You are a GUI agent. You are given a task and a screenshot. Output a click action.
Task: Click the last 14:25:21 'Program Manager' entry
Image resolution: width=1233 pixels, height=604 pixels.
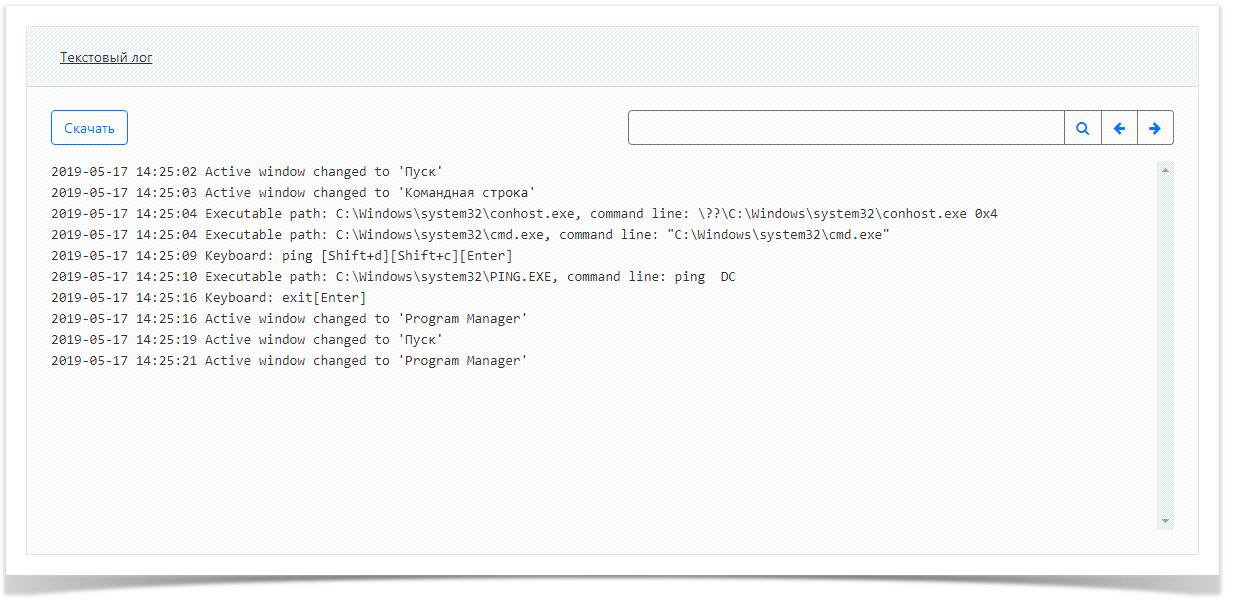pos(289,361)
